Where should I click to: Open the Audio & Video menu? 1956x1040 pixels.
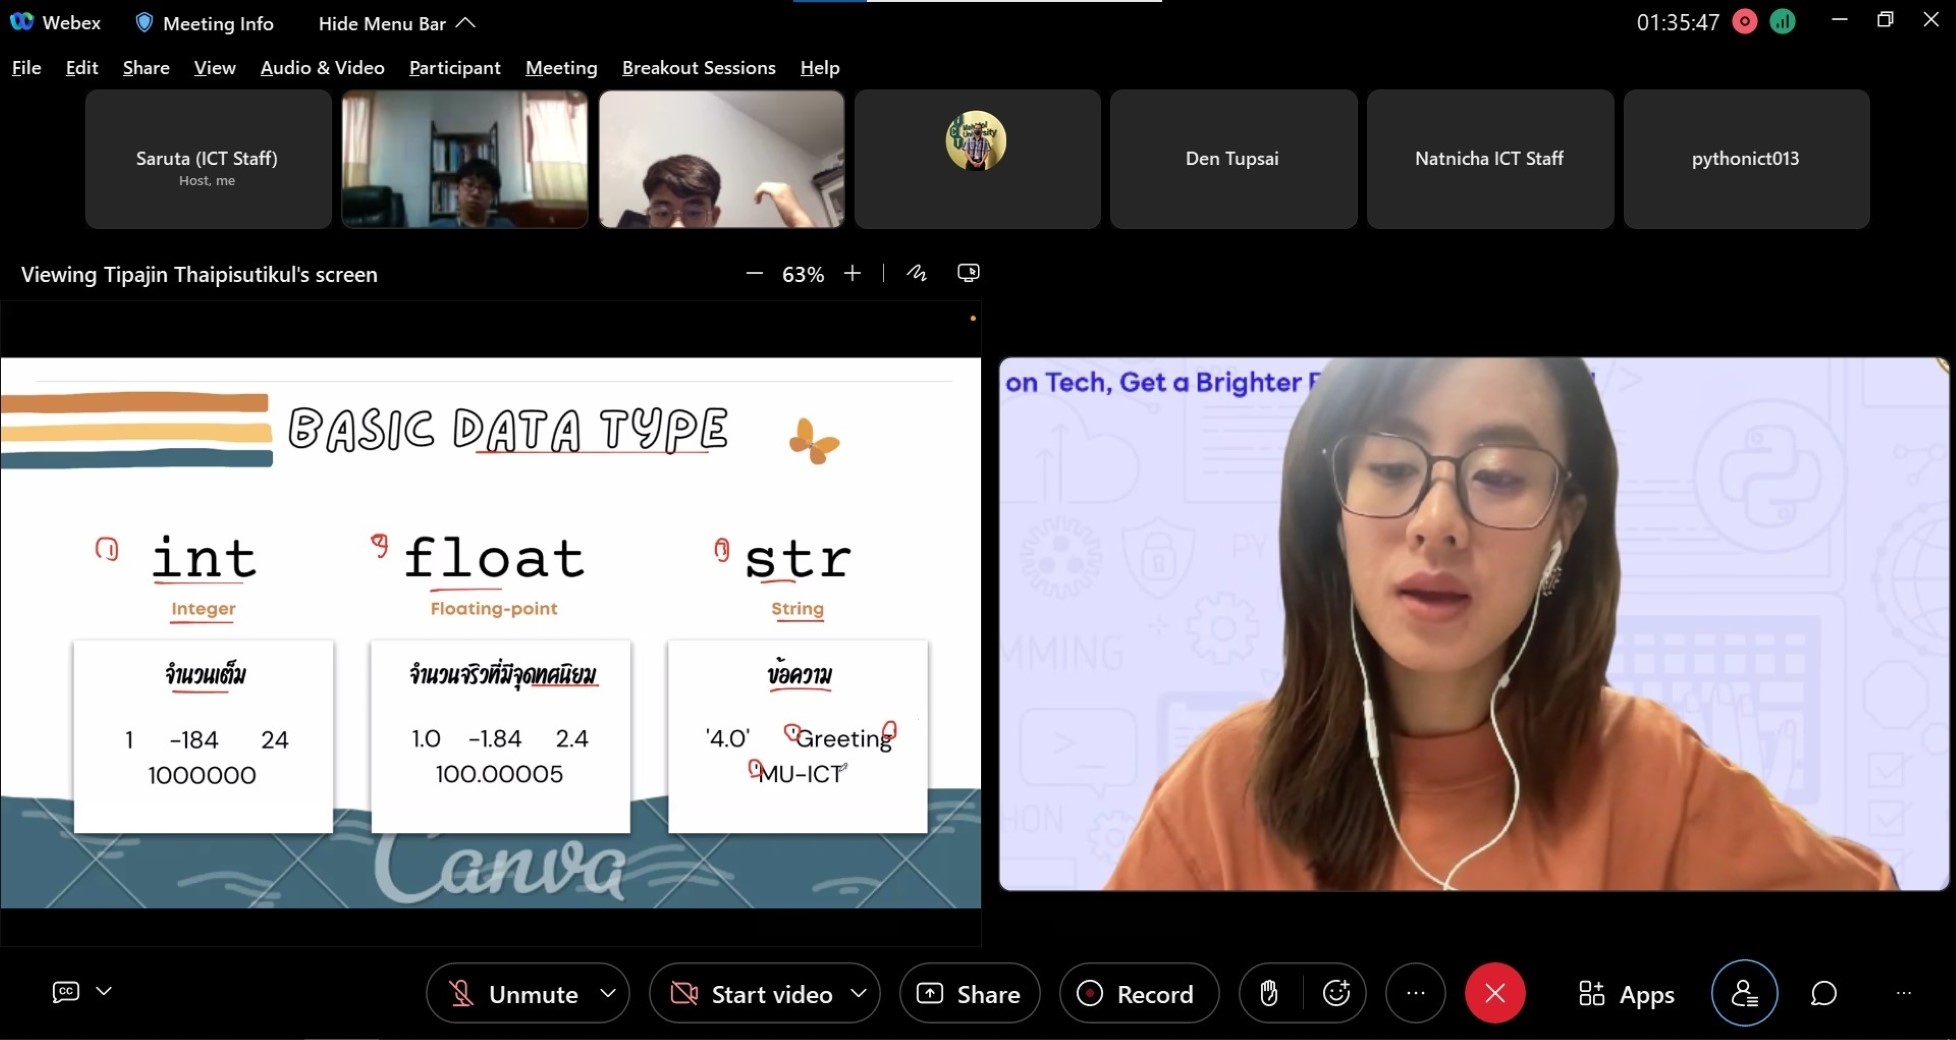322,68
